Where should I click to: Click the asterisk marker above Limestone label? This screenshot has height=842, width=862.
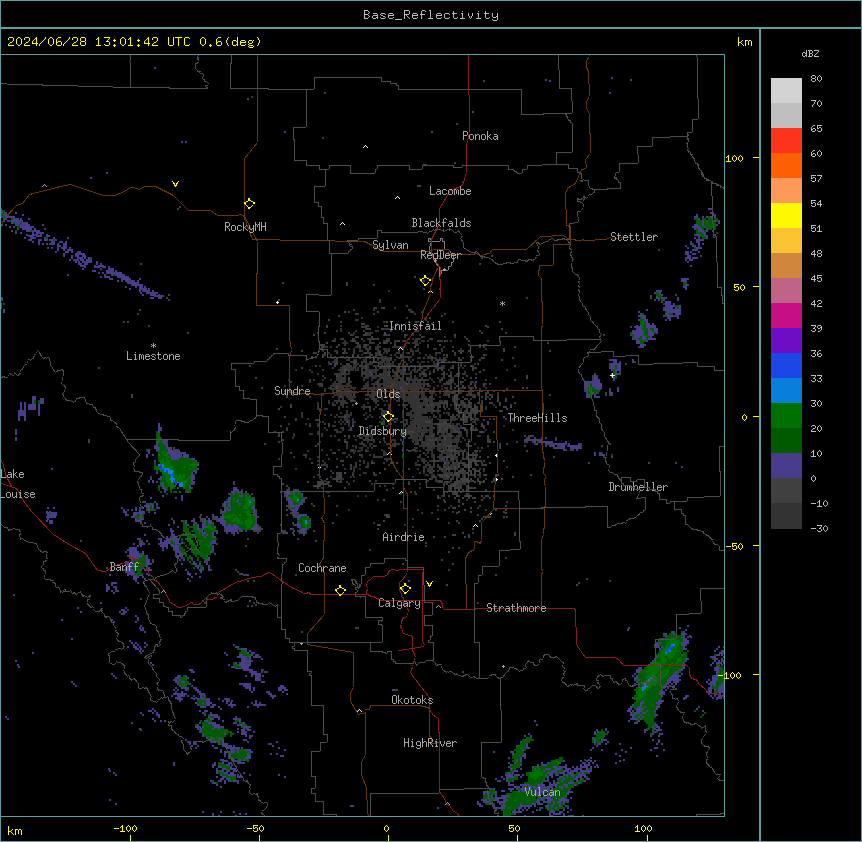pos(153,346)
